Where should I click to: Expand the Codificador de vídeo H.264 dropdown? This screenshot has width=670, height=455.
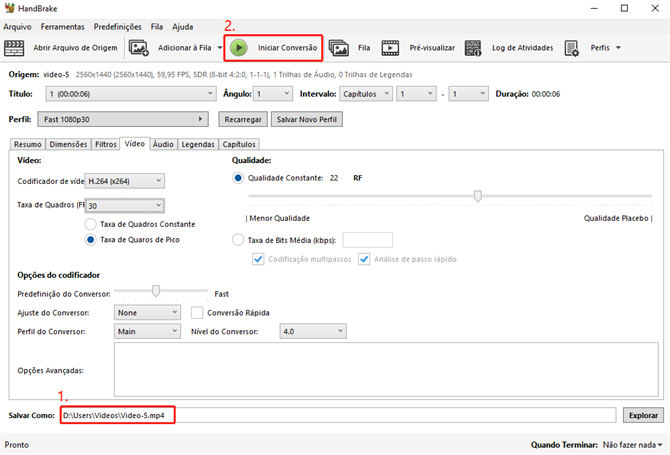(x=125, y=181)
